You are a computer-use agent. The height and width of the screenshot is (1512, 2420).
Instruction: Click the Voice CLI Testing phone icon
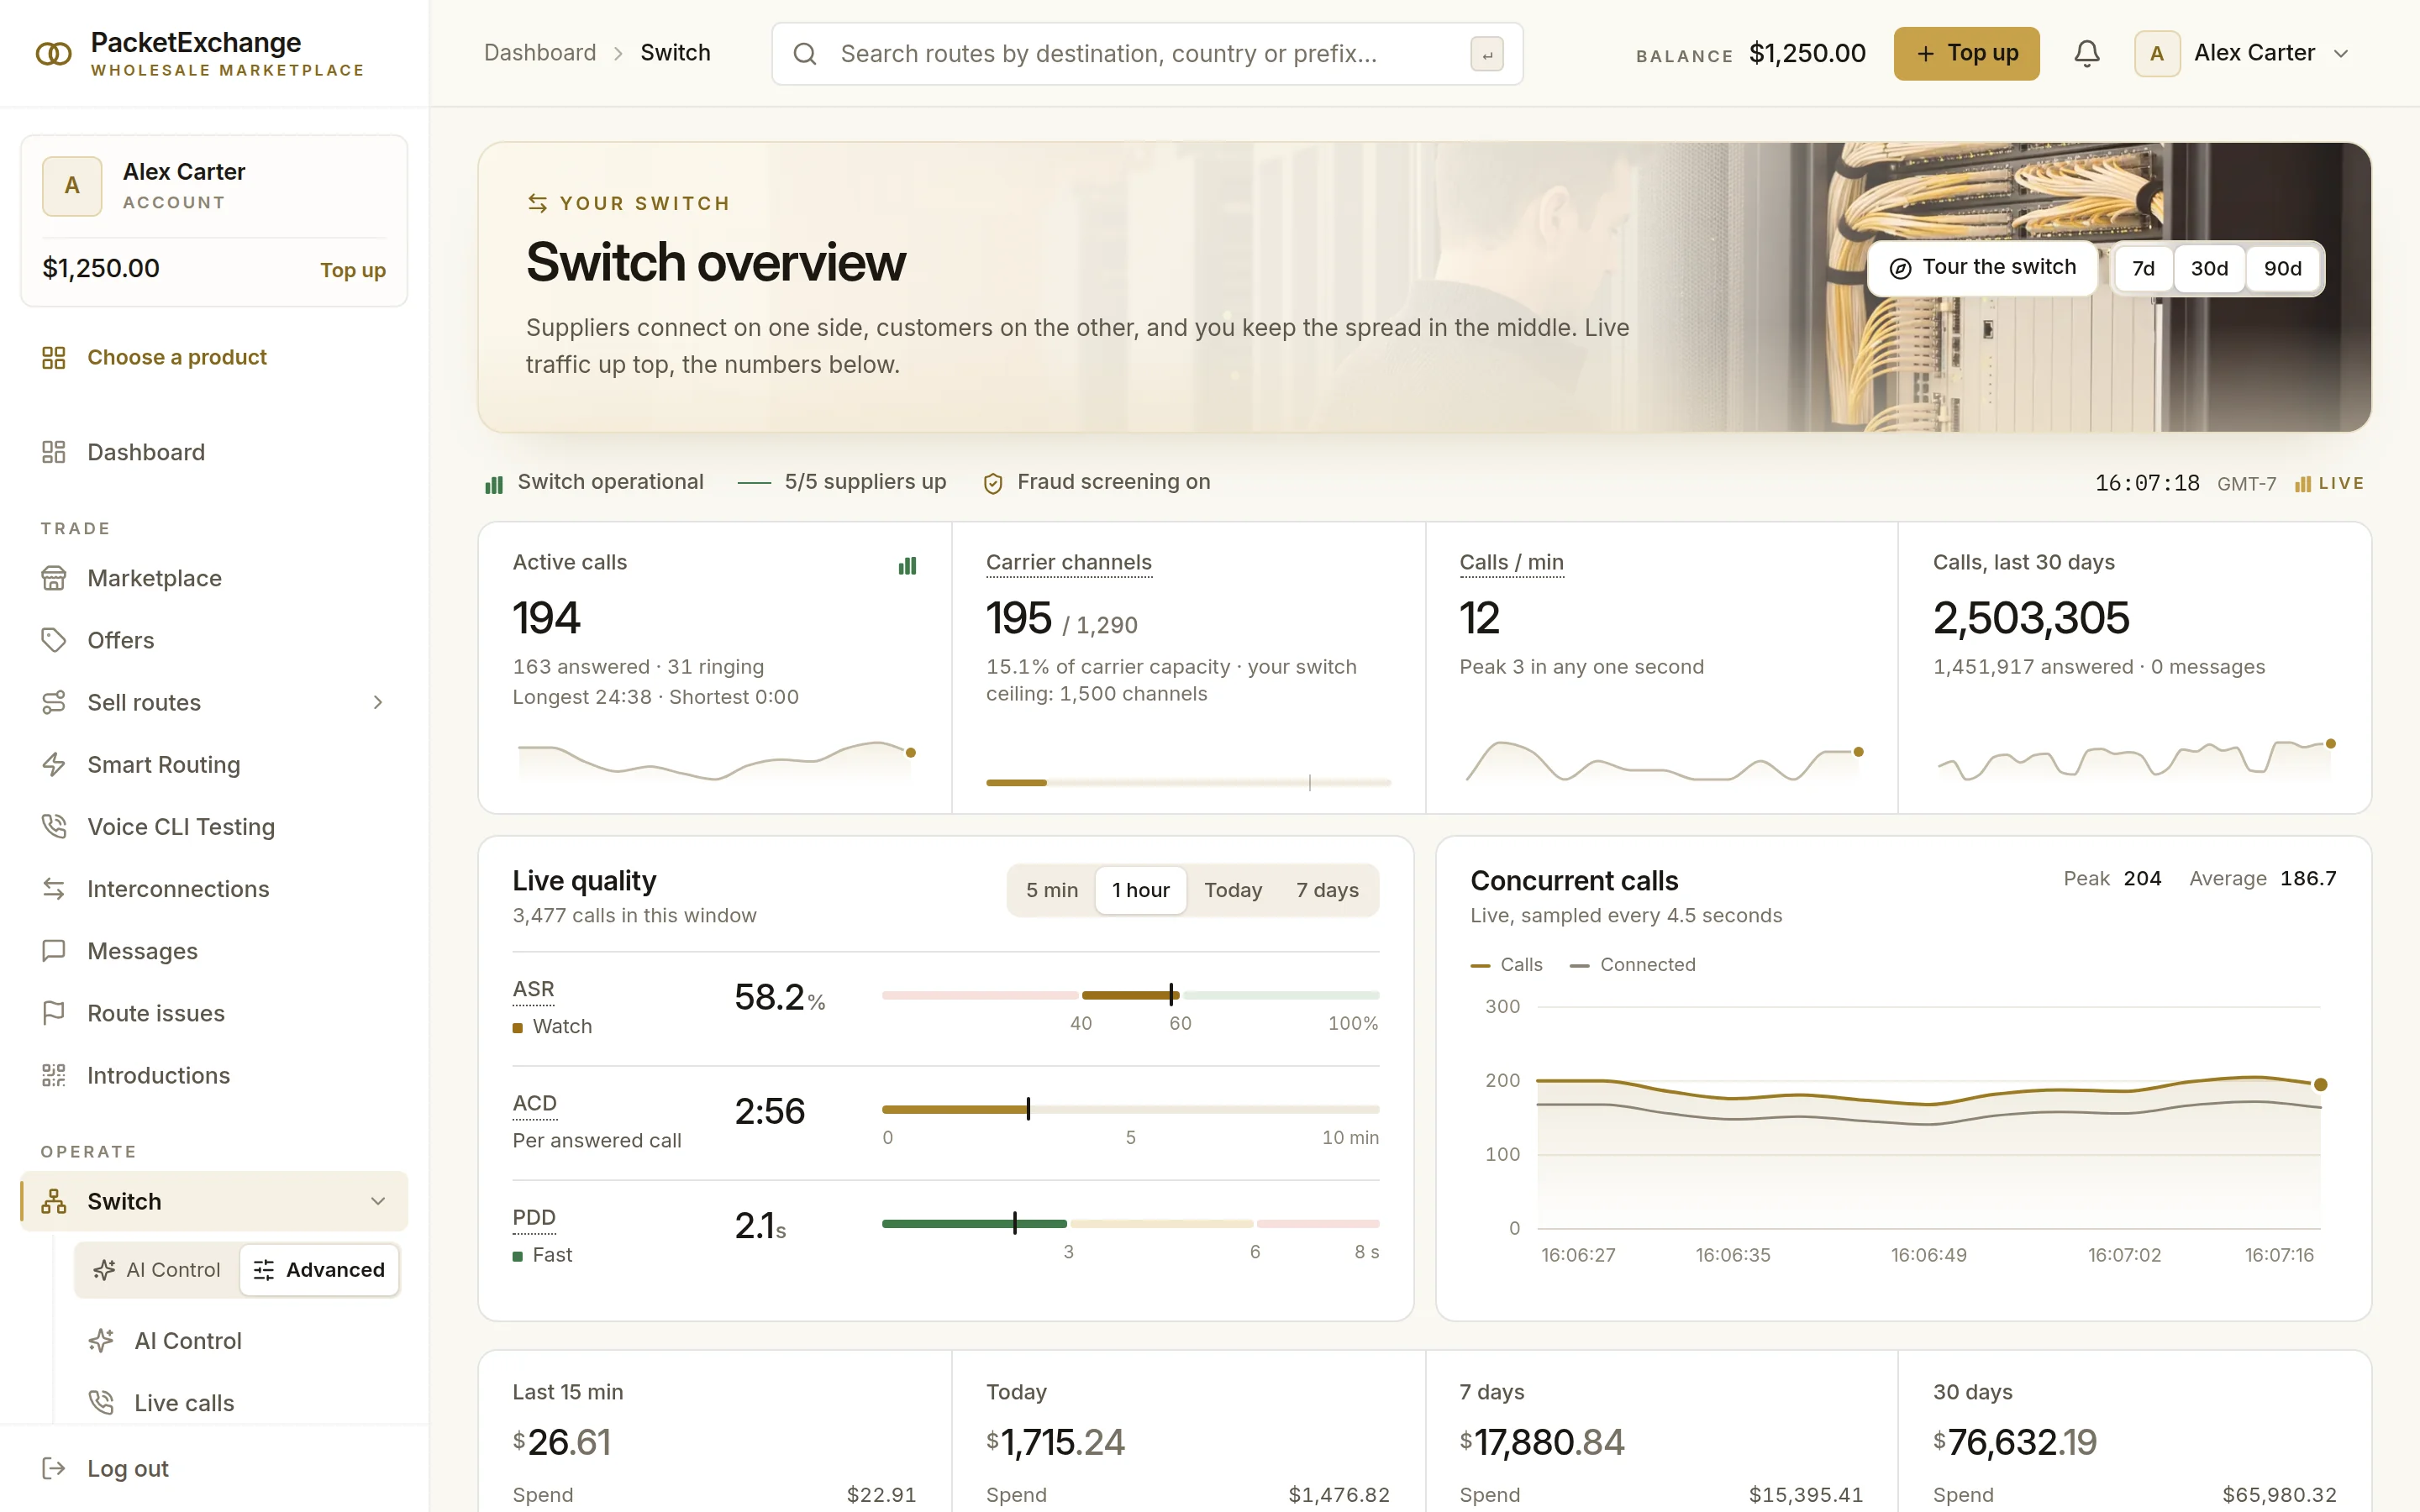click(54, 826)
